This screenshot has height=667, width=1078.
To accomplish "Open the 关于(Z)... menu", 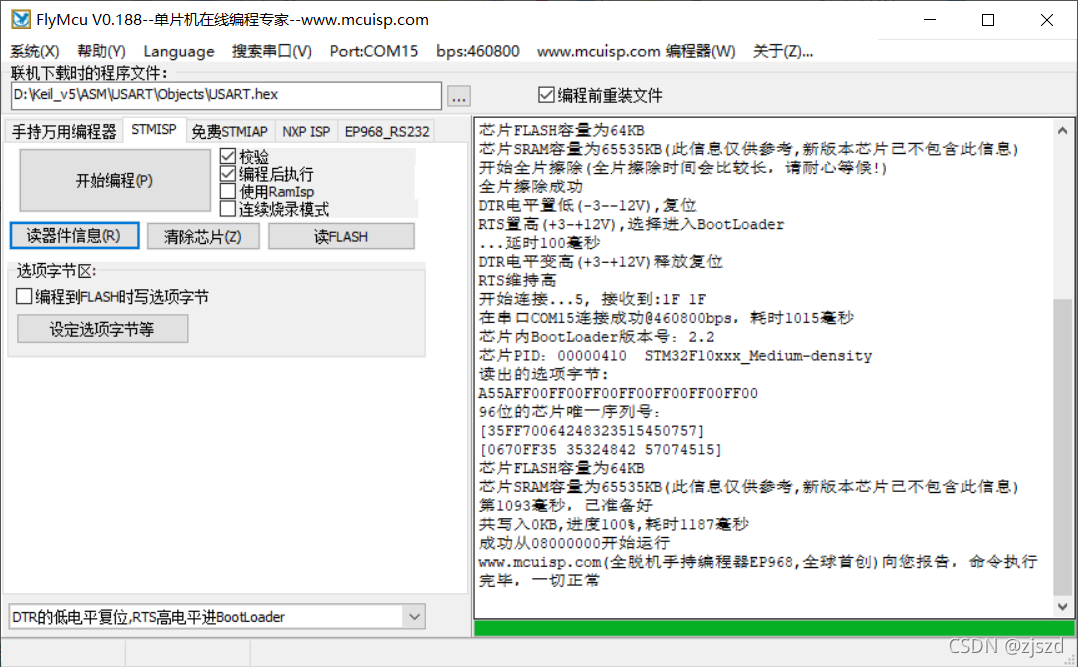I will coord(782,51).
